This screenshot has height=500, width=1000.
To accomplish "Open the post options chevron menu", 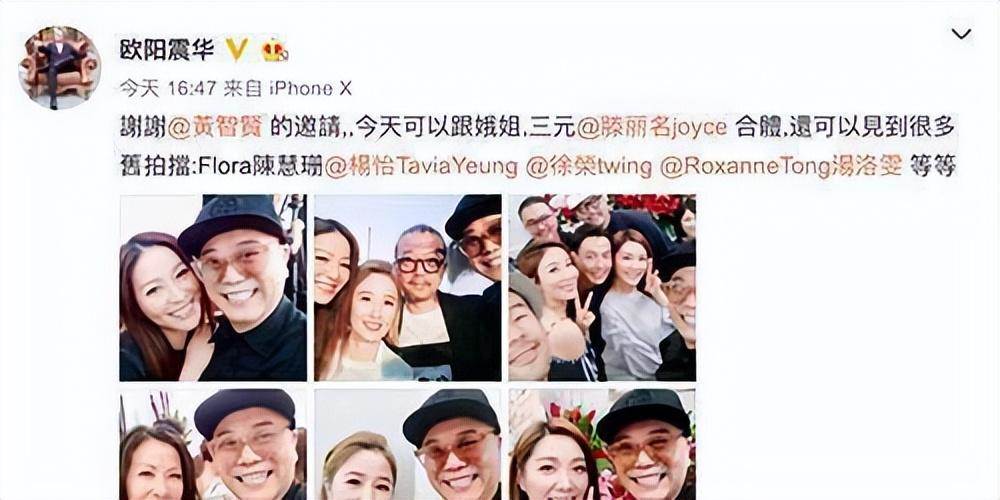I will point(961,34).
